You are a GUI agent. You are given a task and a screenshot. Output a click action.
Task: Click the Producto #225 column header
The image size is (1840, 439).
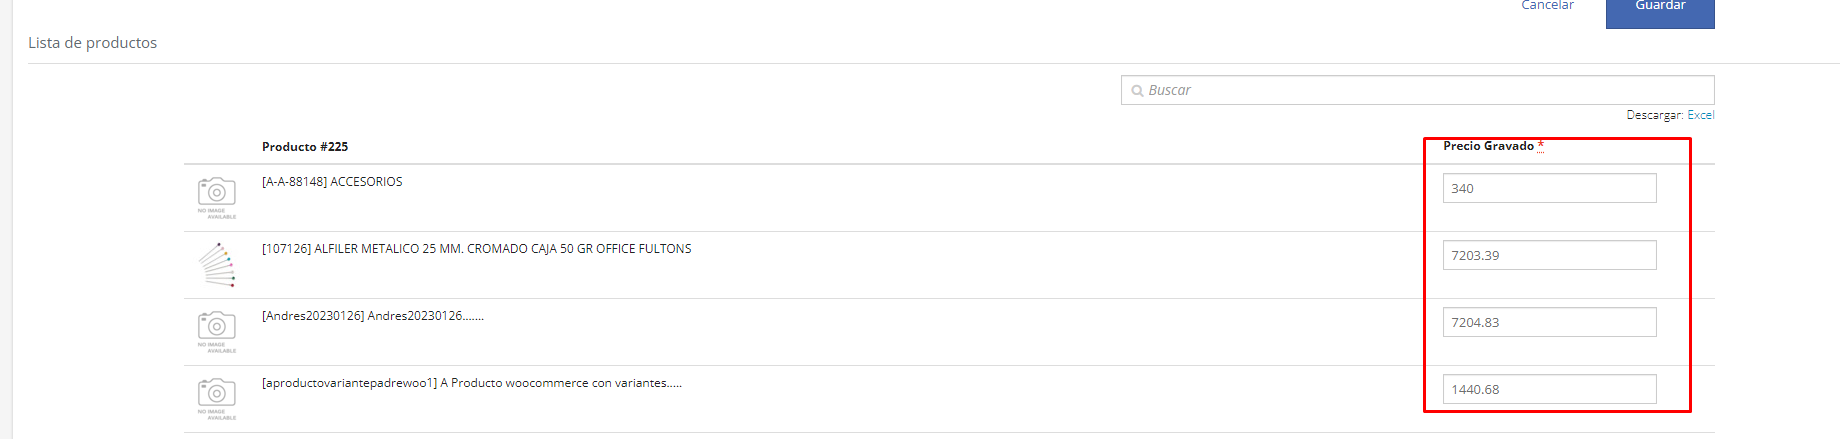305,147
